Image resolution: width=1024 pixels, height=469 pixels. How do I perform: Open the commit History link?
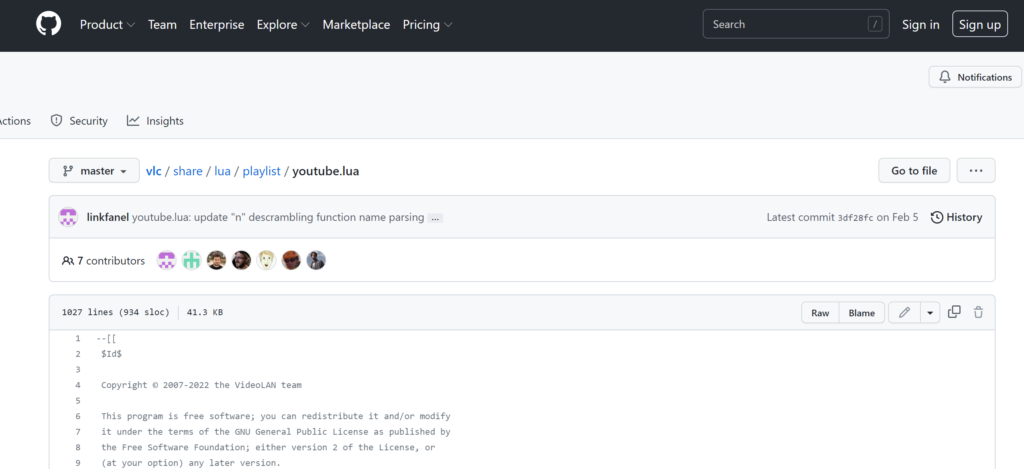(x=956, y=217)
